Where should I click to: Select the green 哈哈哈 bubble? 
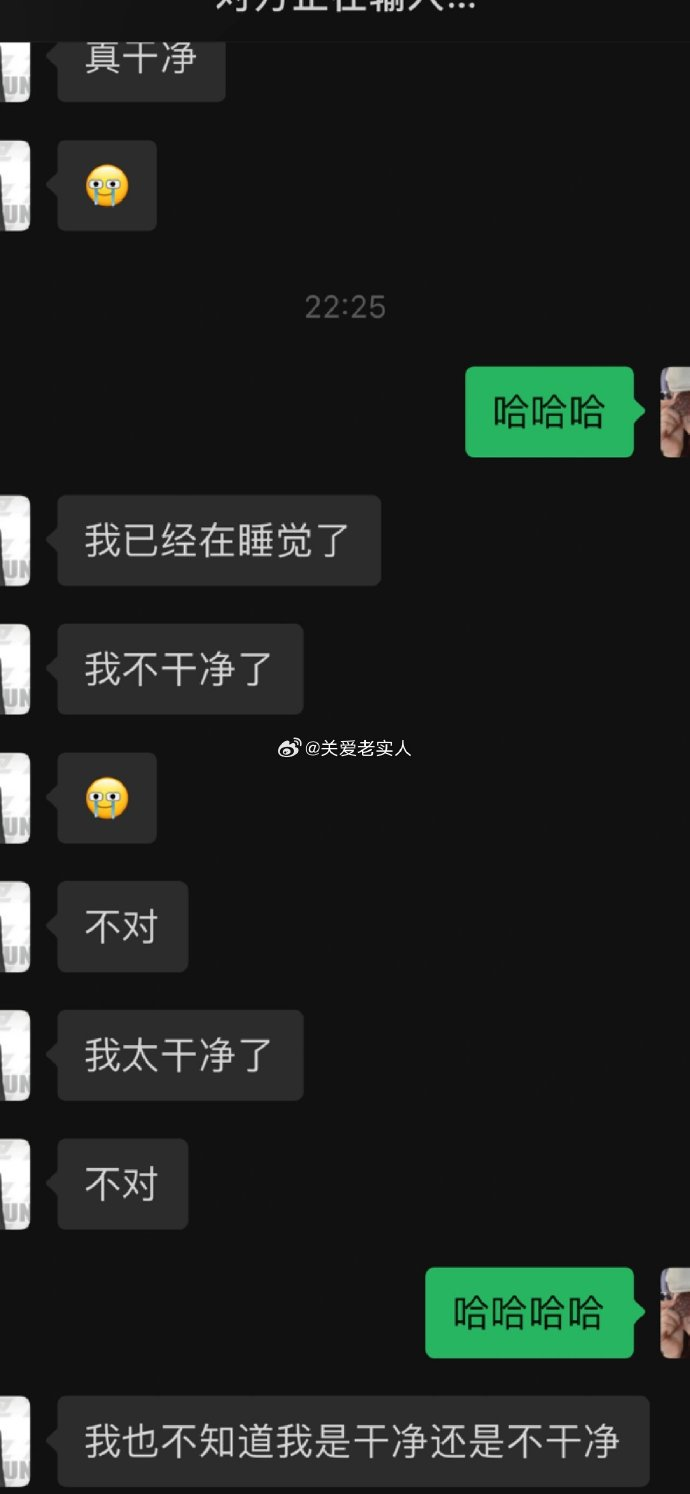pyautogui.click(x=549, y=412)
